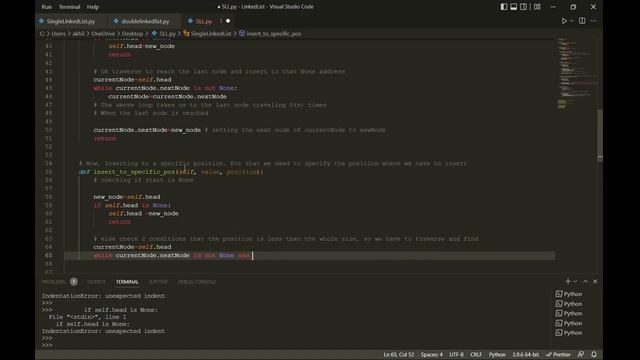Screen dimensions: 640x360
Task: Select the third Python terminal in list
Action: click(x=569, y=313)
